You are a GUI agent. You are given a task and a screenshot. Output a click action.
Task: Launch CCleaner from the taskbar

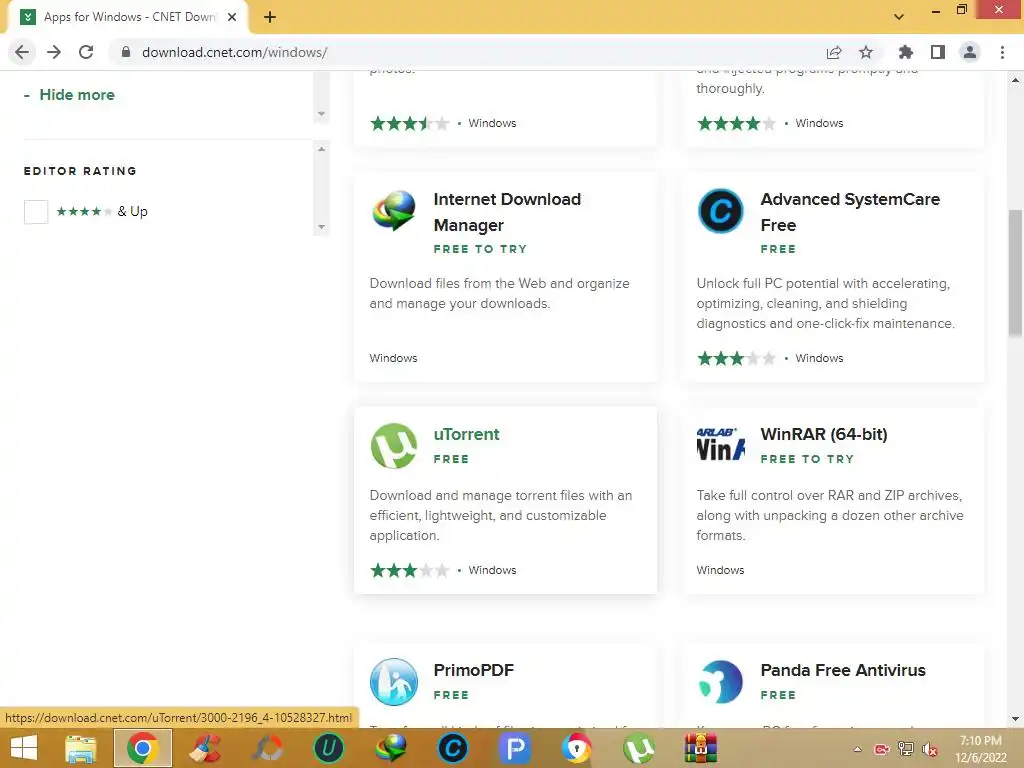(204, 748)
